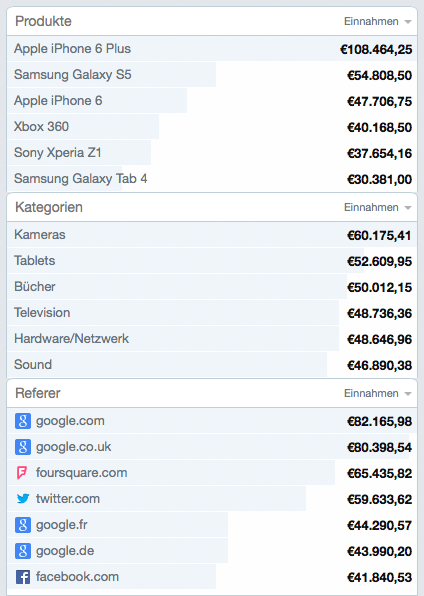This screenshot has height=596, width=424.
Task: Click the Twitter bird icon
Action: coord(23,499)
